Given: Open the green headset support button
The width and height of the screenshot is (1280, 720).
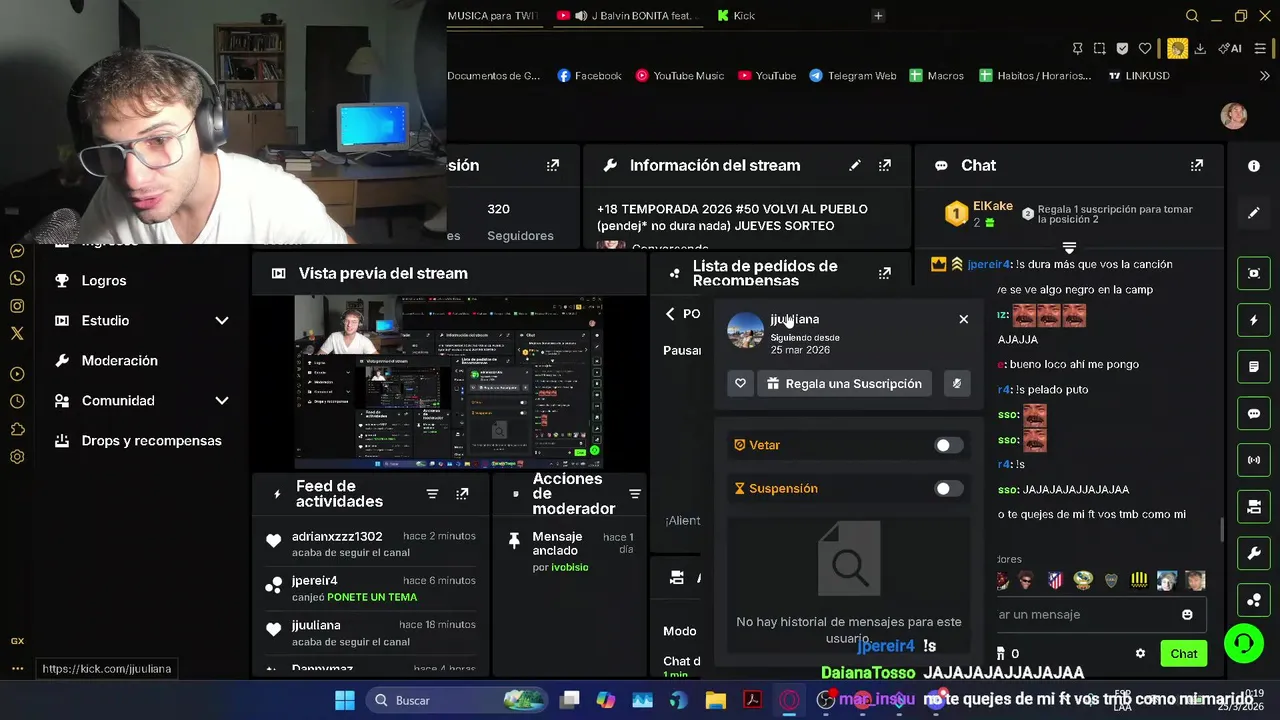Looking at the screenshot, I should (1244, 642).
